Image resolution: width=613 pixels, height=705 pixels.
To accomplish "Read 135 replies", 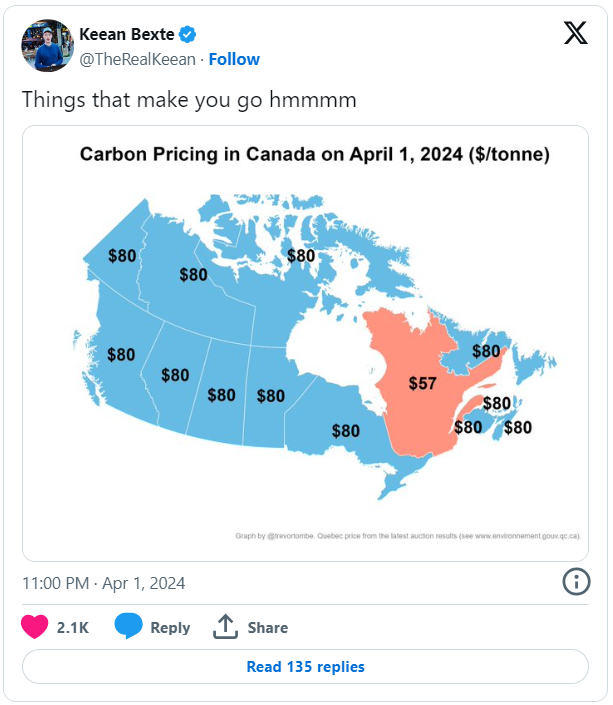I will (x=305, y=666).
